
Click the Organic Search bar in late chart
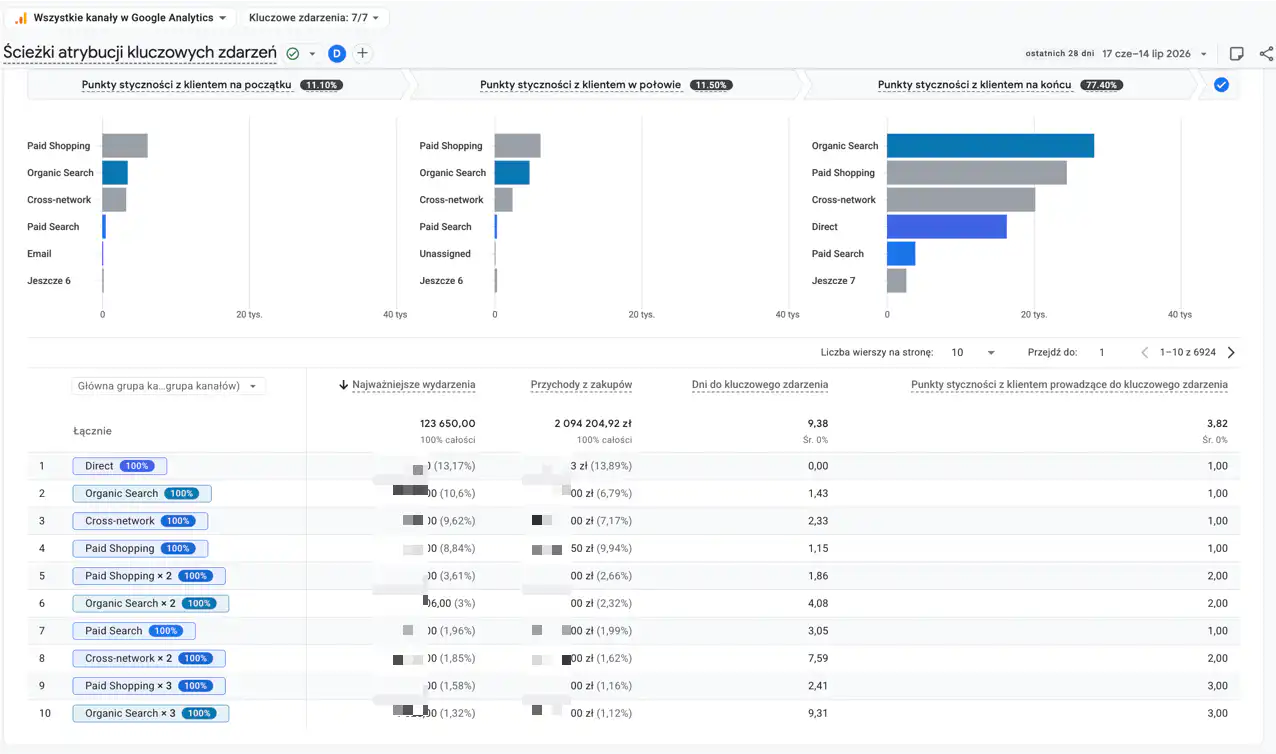coord(990,146)
